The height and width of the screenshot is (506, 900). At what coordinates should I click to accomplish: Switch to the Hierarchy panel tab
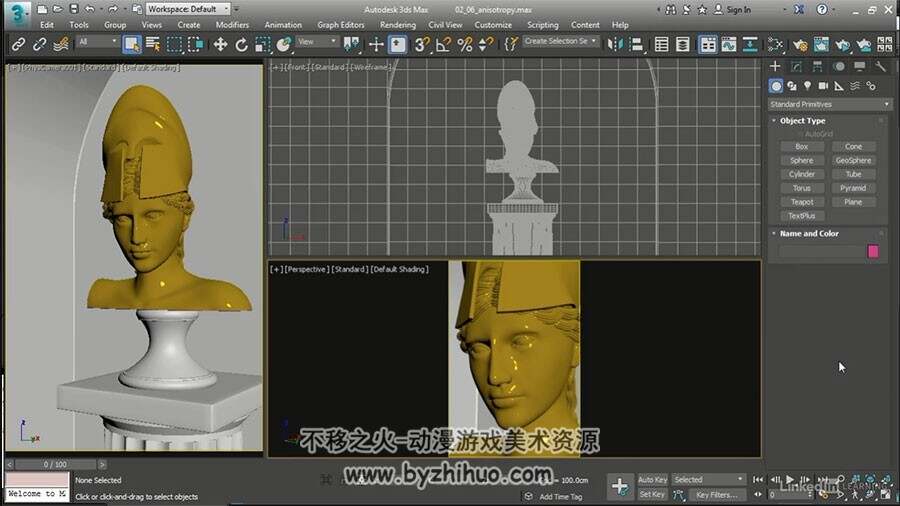(x=817, y=67)
